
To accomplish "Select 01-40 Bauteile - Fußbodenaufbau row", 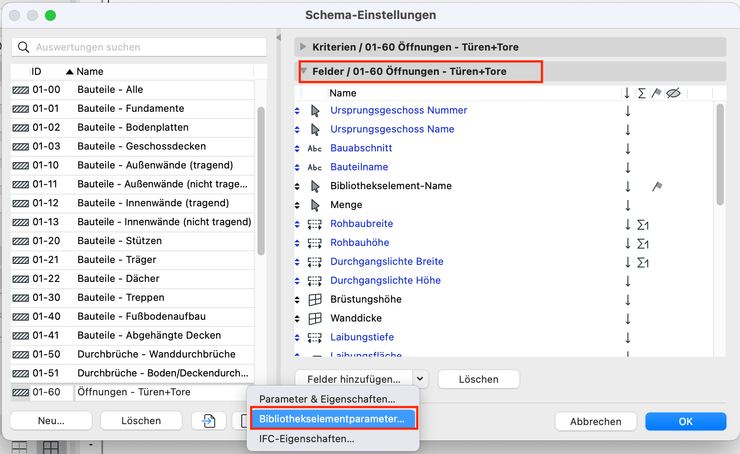I will 132,316.
